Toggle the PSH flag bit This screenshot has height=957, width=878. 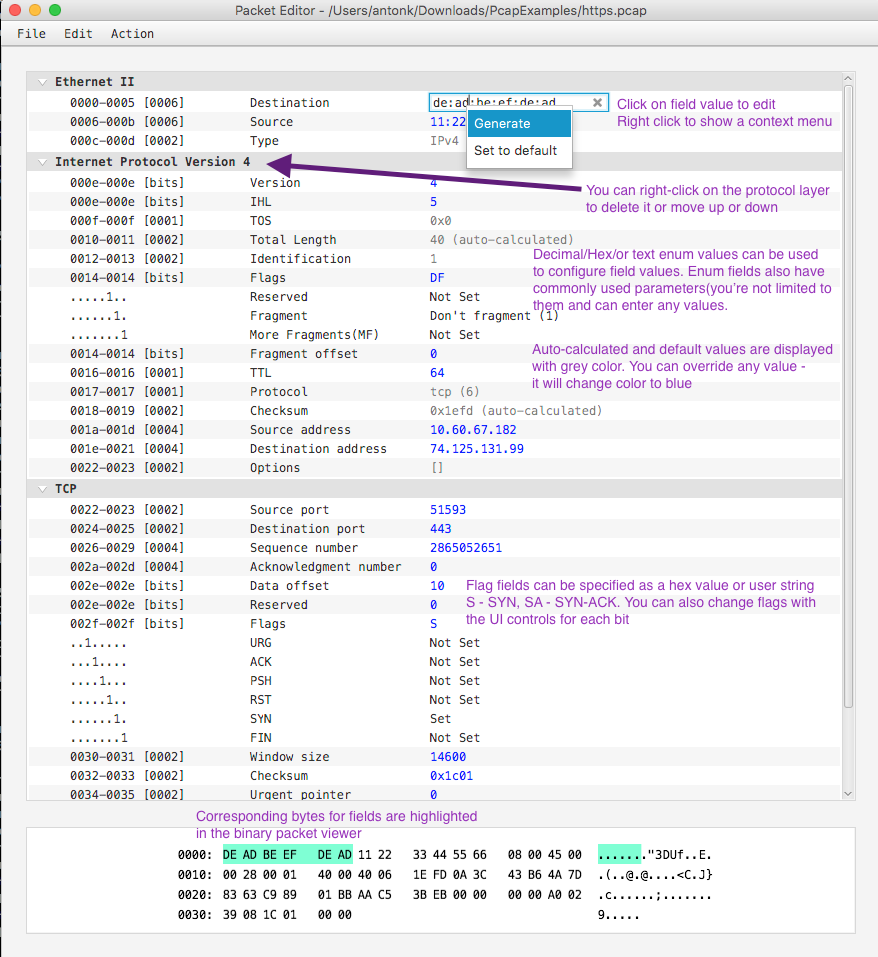pos(455,681)
